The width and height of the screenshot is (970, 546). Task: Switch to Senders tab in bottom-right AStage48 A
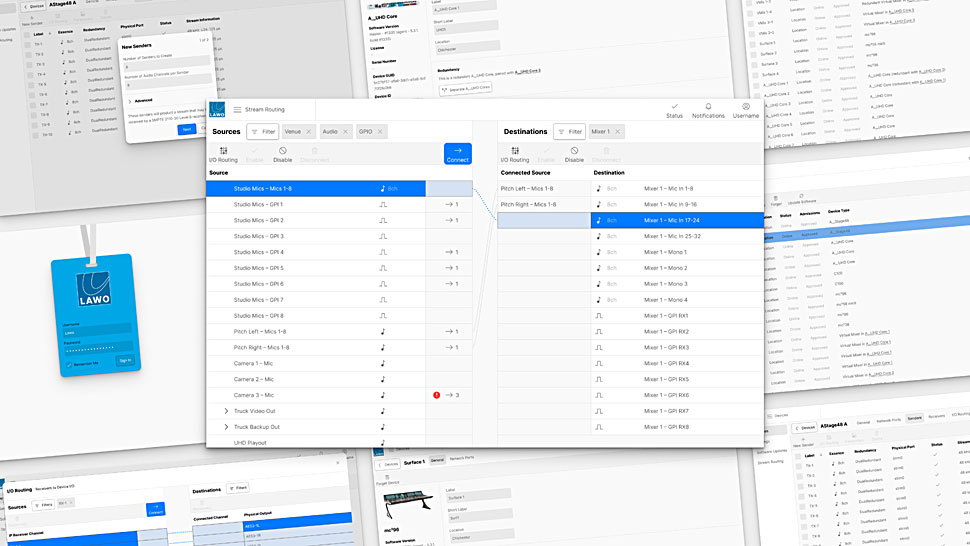click(914, 419)
